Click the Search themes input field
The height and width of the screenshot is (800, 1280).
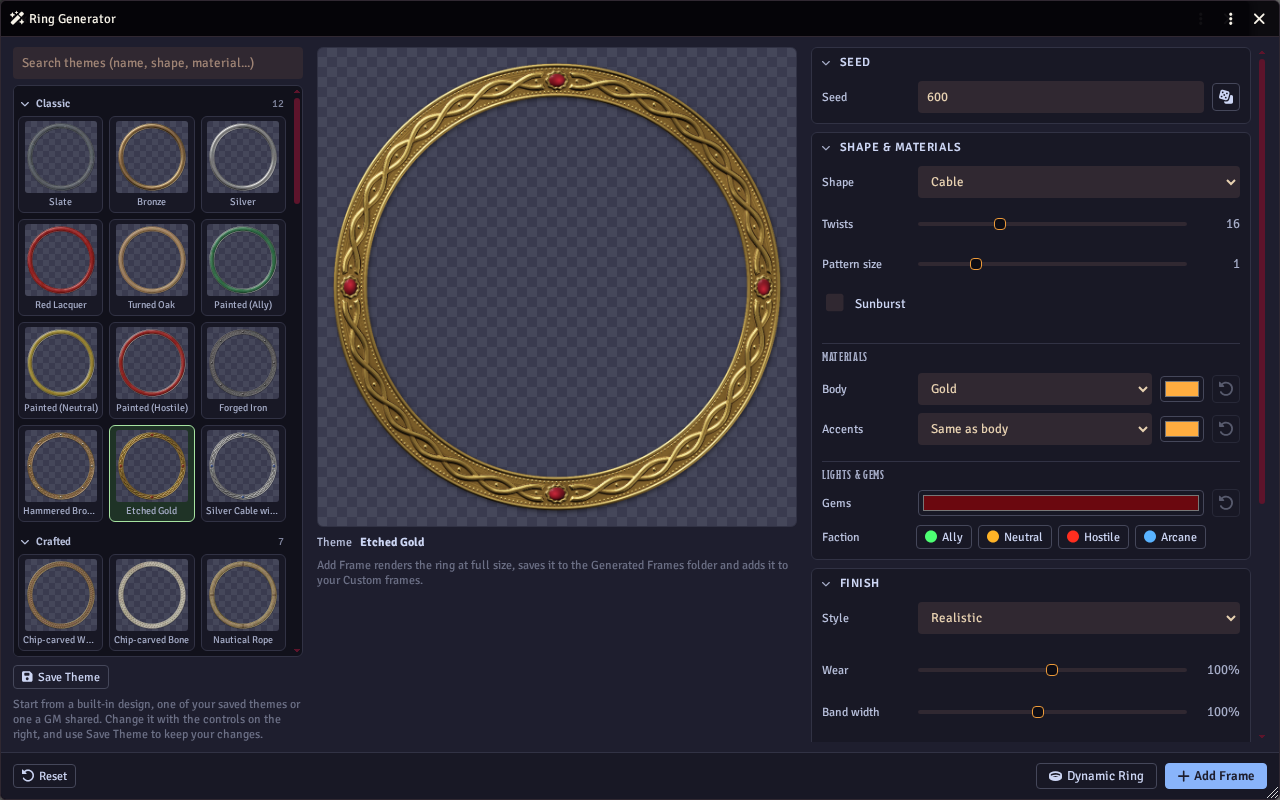[158, 63]
